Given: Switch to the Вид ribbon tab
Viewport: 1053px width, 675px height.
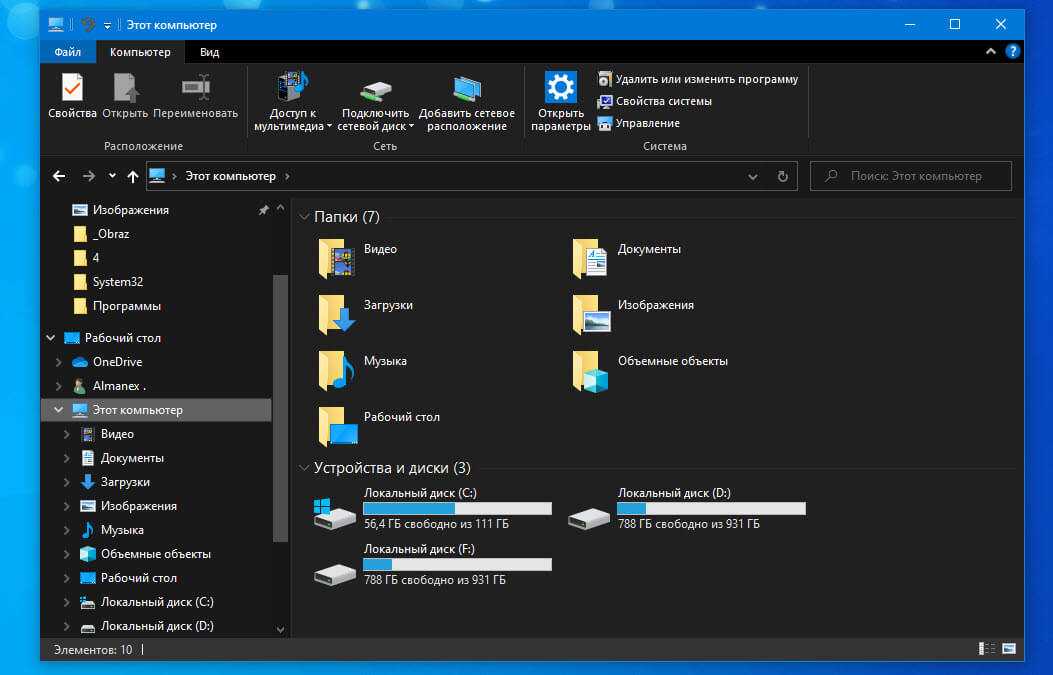Looking at the screenshot, I should (x=209, y=52).
